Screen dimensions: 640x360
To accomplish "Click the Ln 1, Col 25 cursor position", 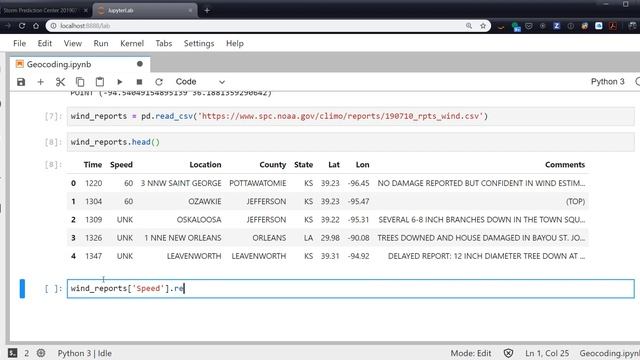I will [547, 353].
